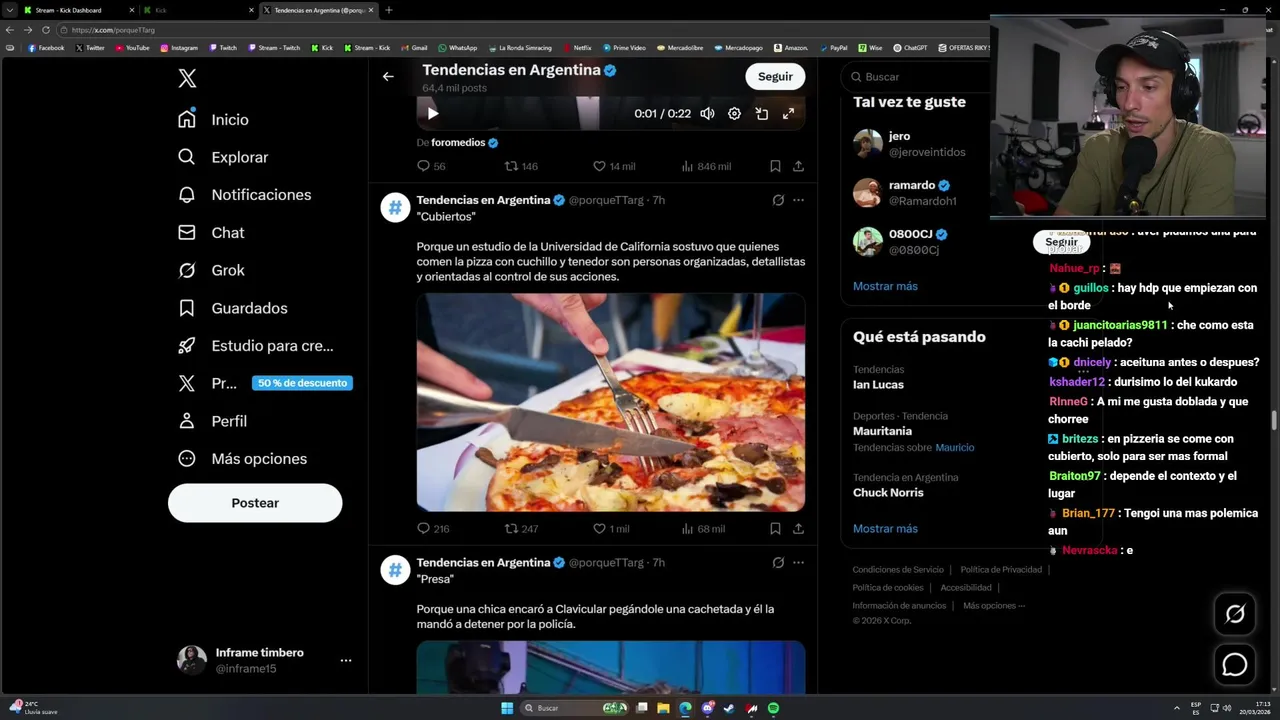The image size is (1280, 720).
Task: Open more options on Cubiertos post
Action: click(x=798, y=200)
